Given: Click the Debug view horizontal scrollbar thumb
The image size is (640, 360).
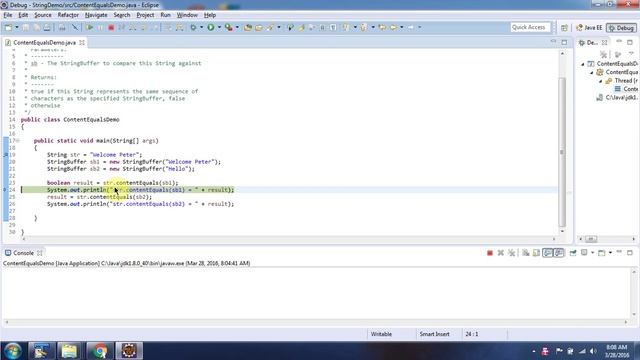Looking at the screenshot, I should click(x=591, y=239).
